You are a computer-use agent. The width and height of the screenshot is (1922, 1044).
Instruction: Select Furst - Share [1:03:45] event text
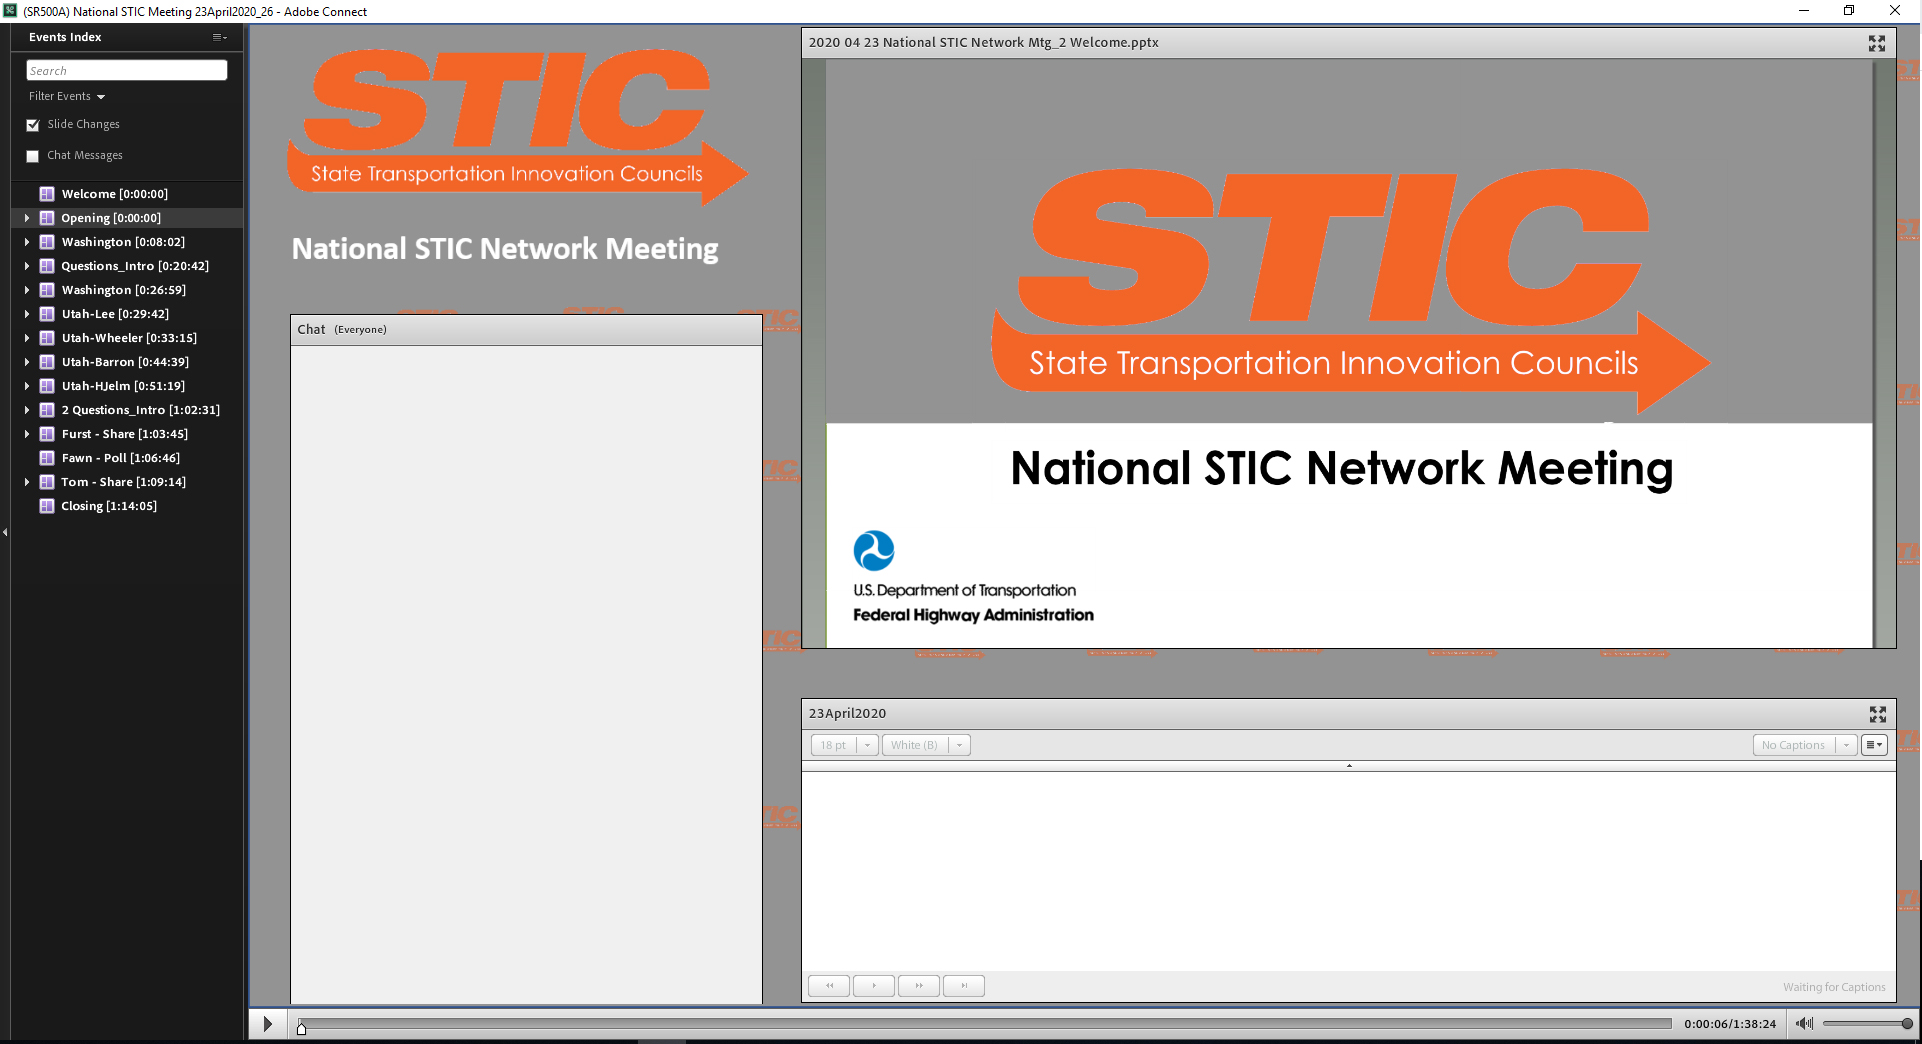124,434
